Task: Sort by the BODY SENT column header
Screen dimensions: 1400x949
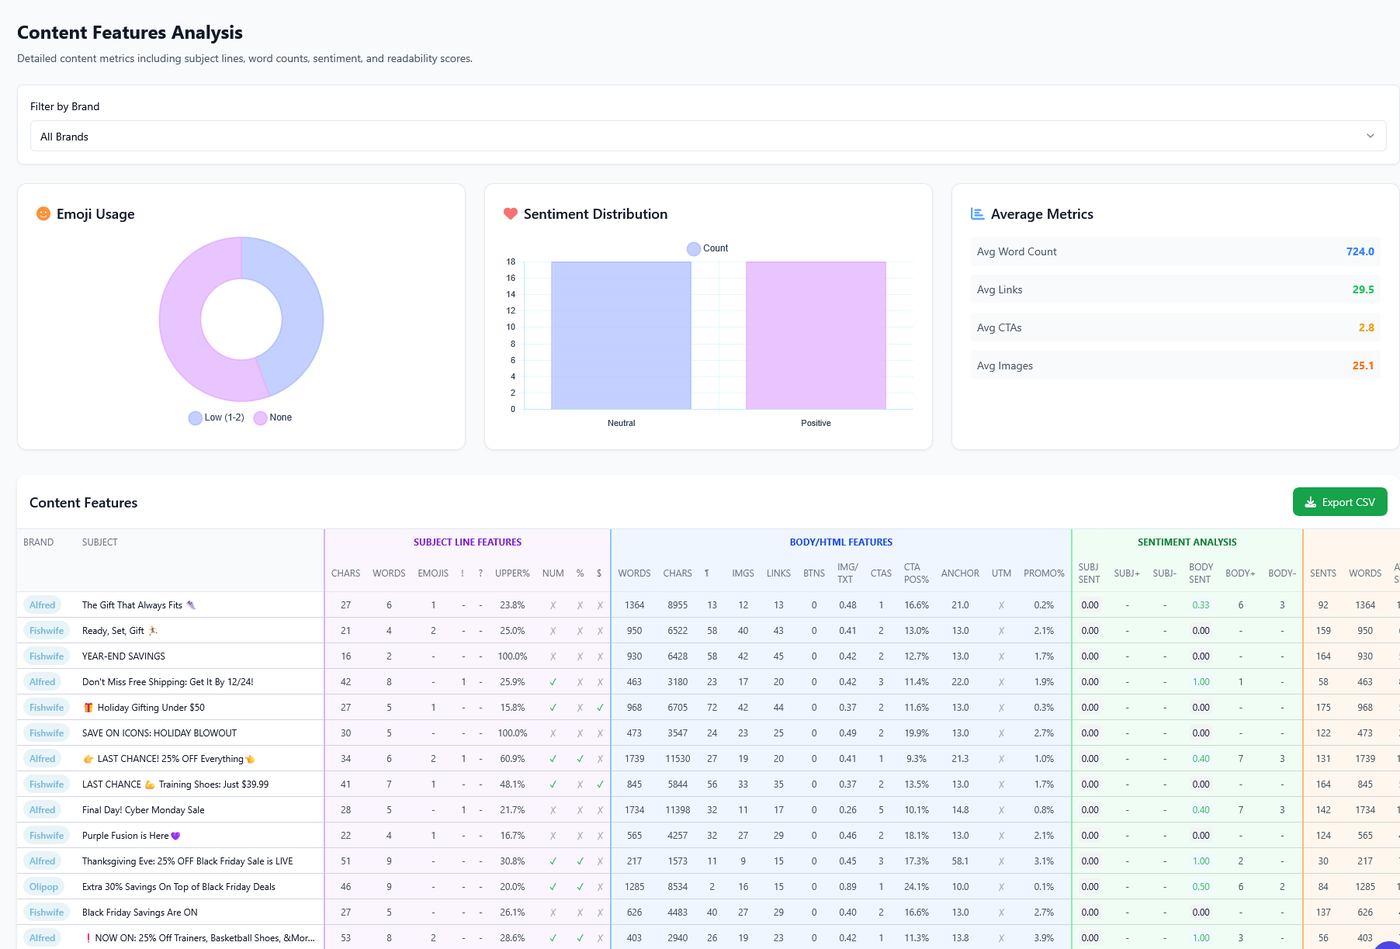Action: pyautogui.click(x=1201, y=573)
